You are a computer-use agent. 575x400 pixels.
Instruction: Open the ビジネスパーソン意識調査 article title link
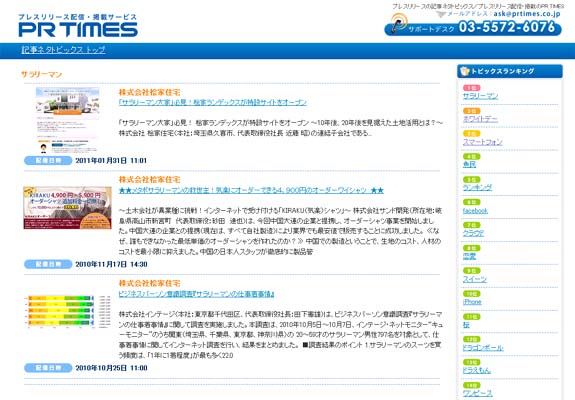tap(197, 294)
